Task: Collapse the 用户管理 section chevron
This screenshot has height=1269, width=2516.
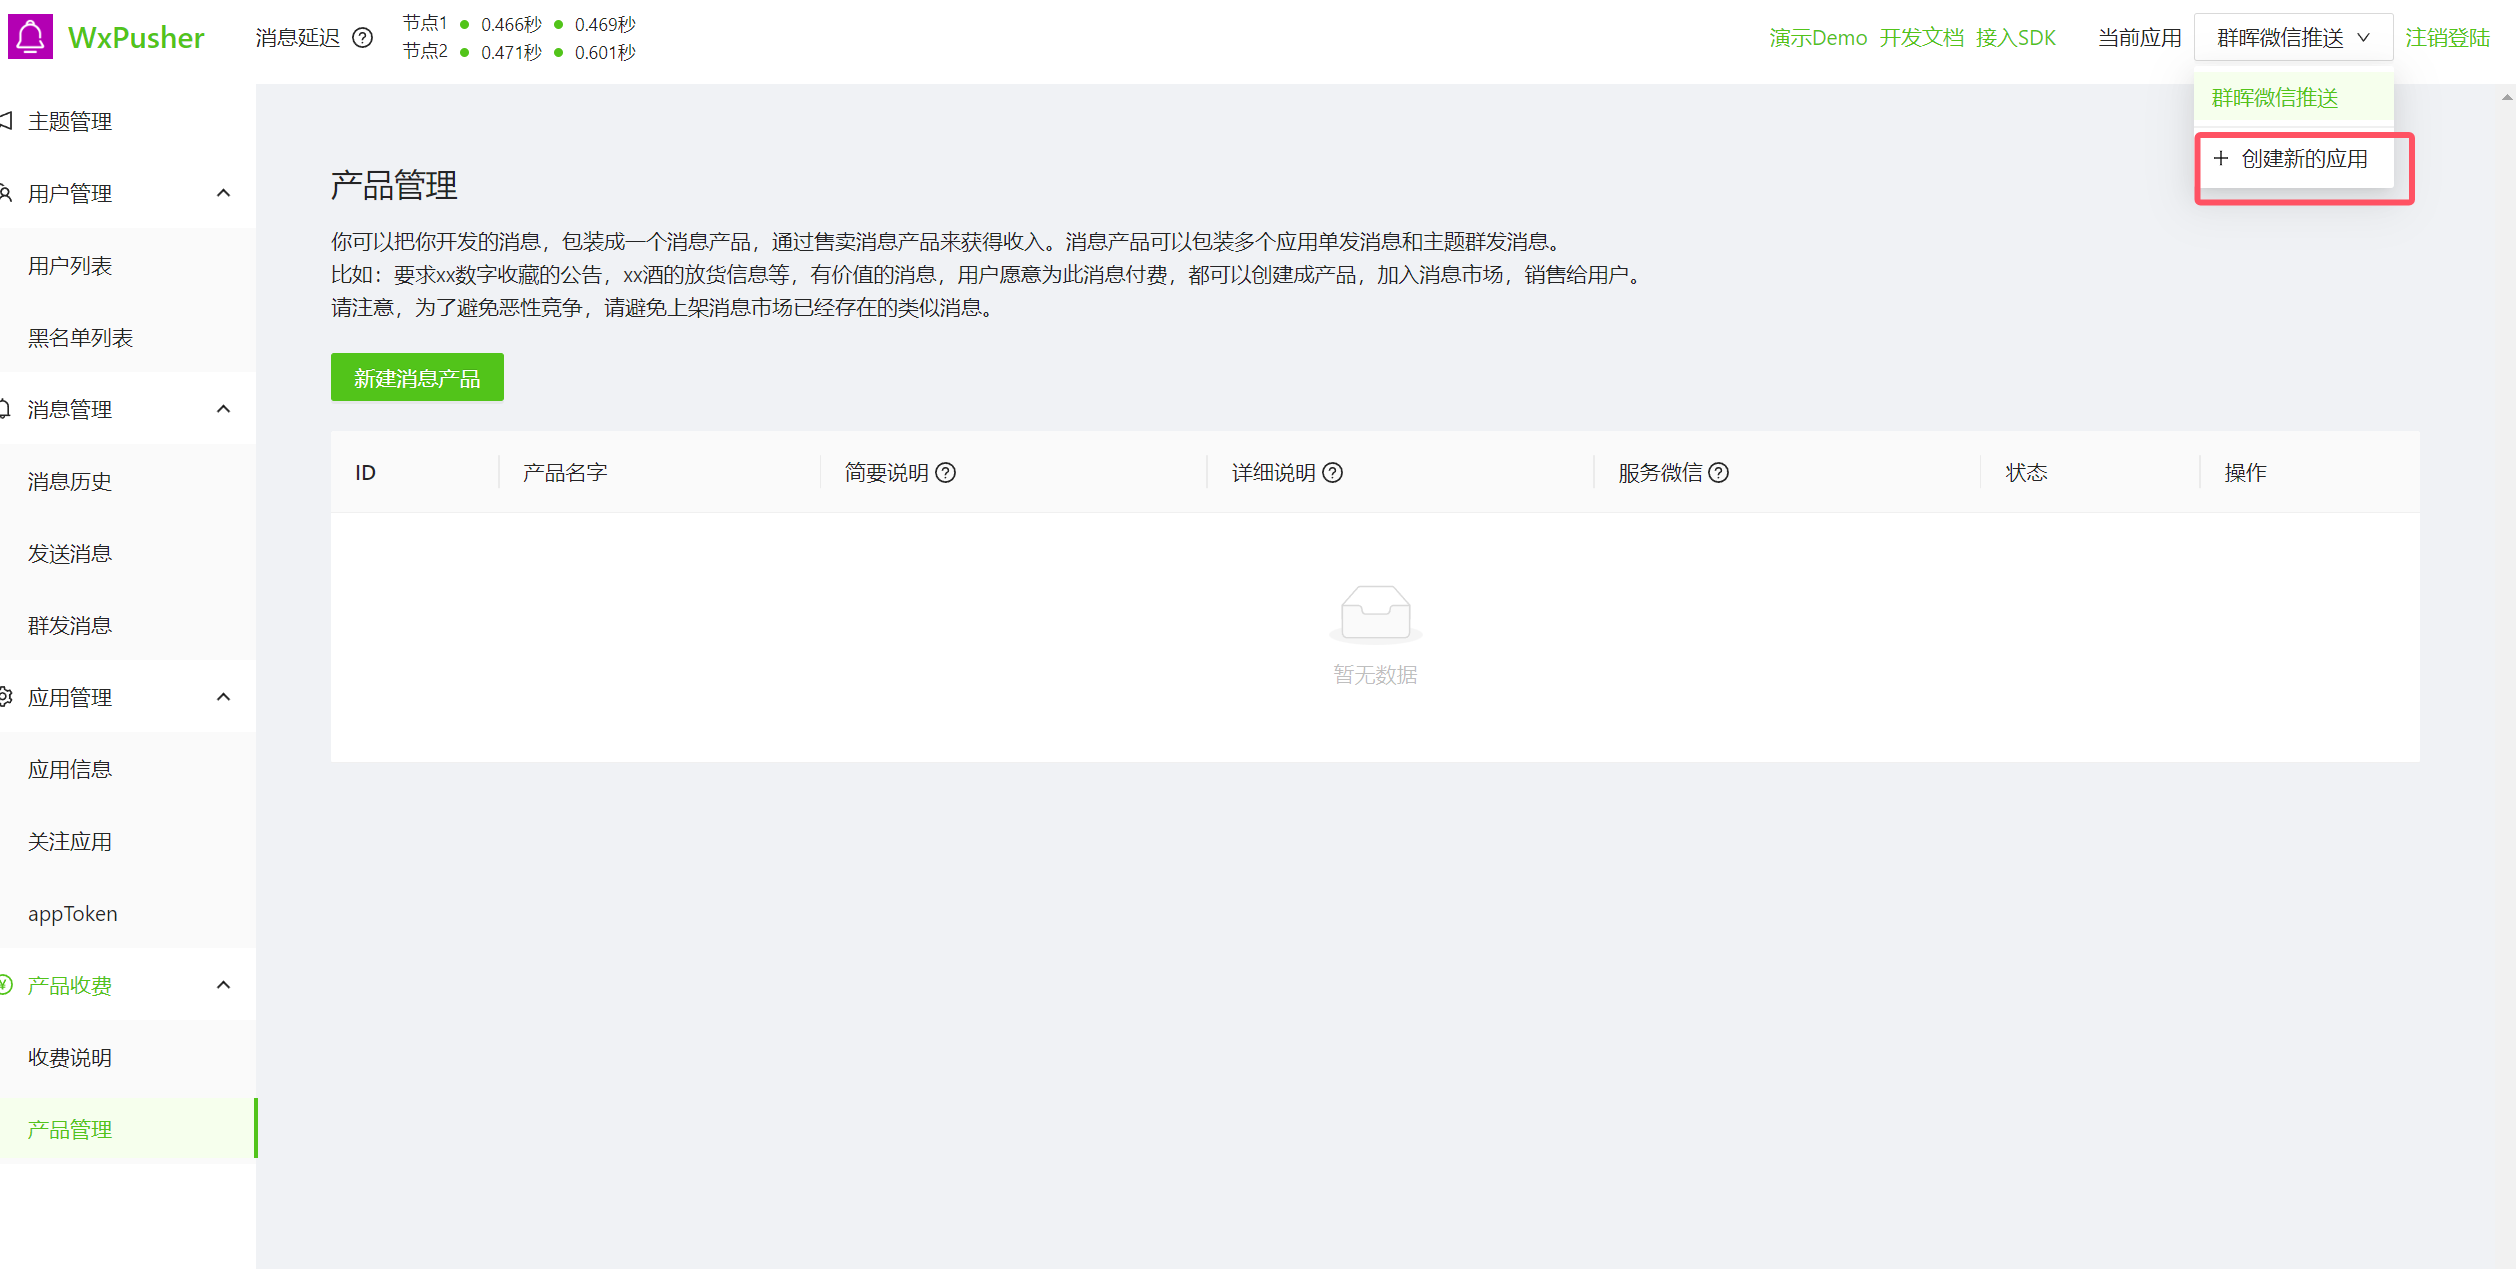Action: coord(224,193)
